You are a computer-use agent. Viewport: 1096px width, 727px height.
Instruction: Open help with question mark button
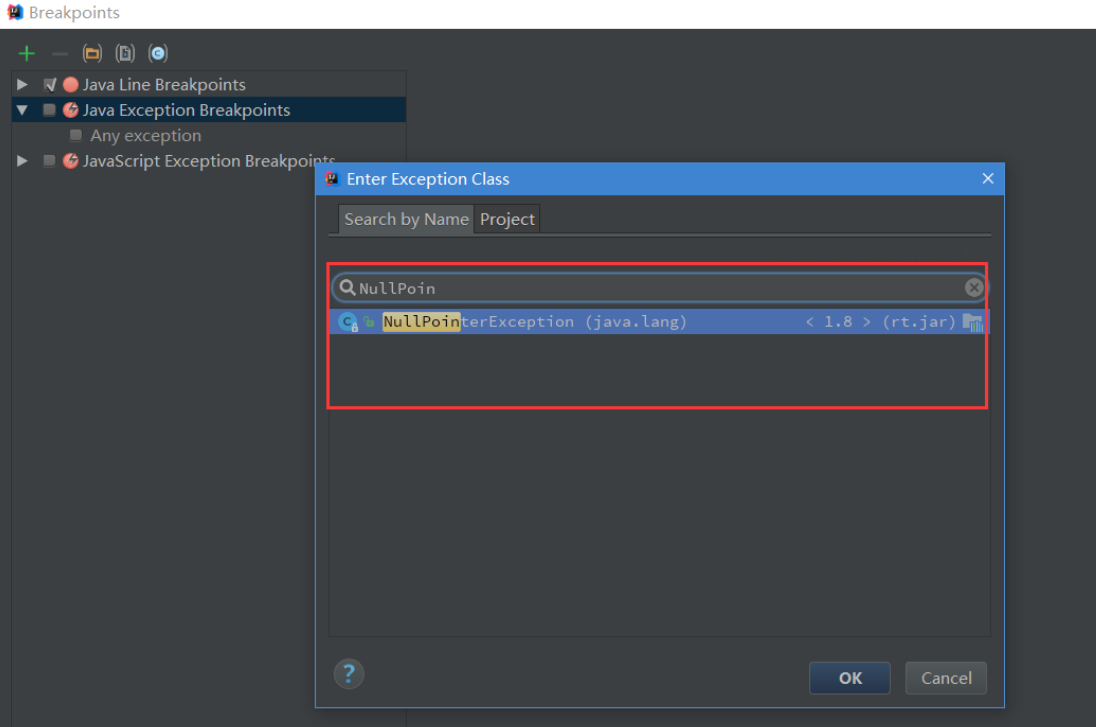click(349, 674)
